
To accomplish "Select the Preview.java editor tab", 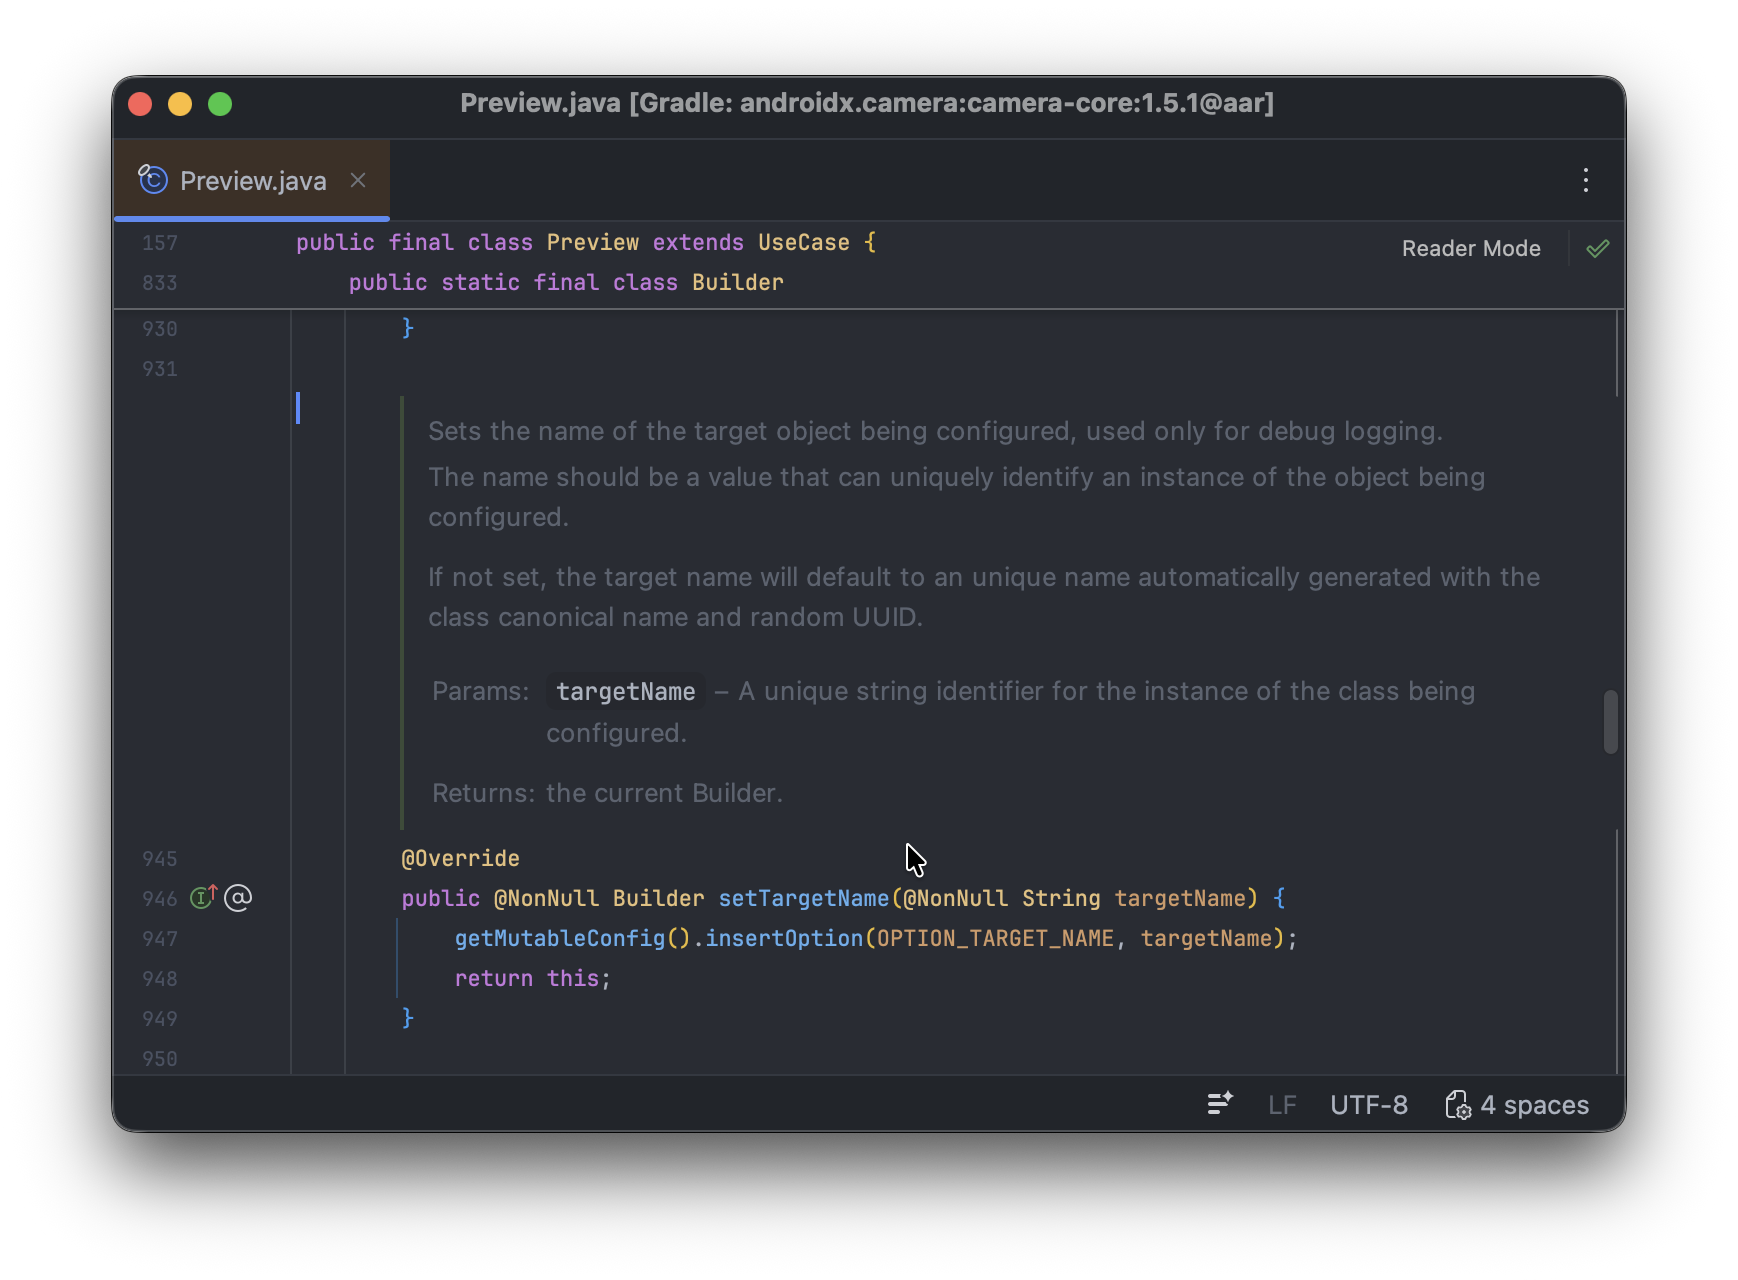I will [253, 181].
